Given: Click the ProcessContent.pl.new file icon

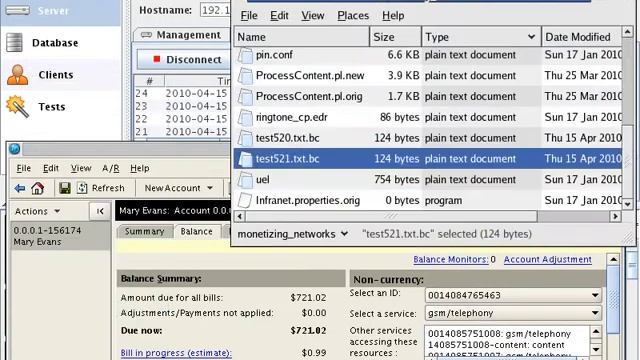Looking at the screenshot, I should (246, 76).
